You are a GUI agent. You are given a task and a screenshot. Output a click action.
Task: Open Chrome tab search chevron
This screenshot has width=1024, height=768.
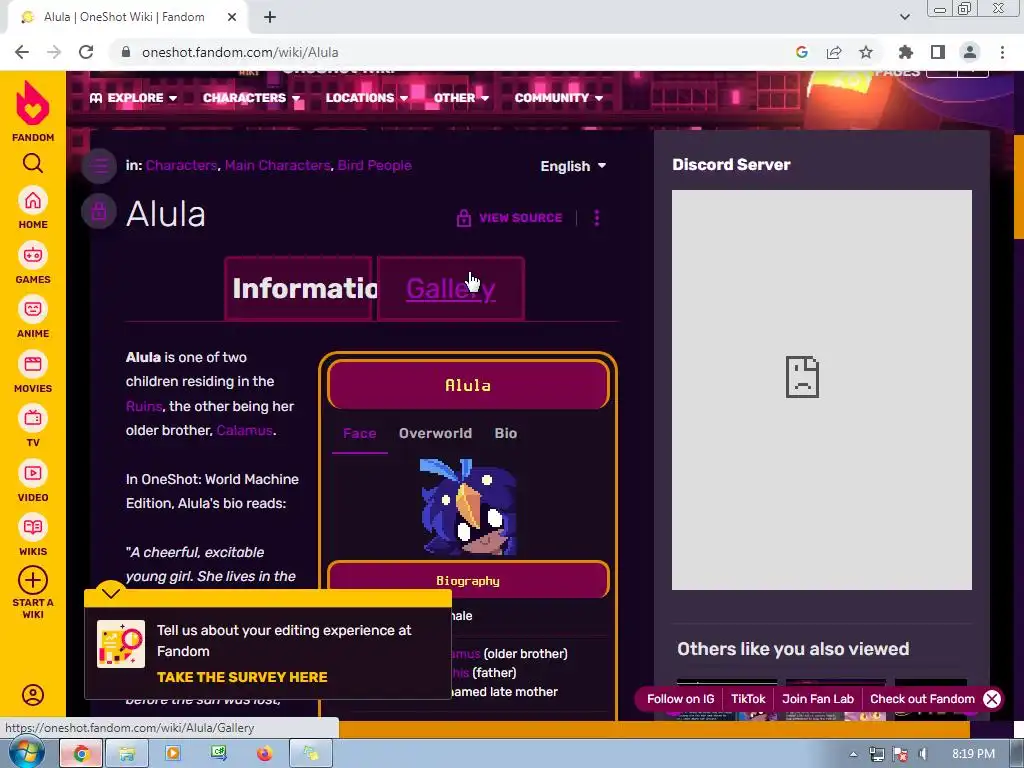[x=904, y=17]
